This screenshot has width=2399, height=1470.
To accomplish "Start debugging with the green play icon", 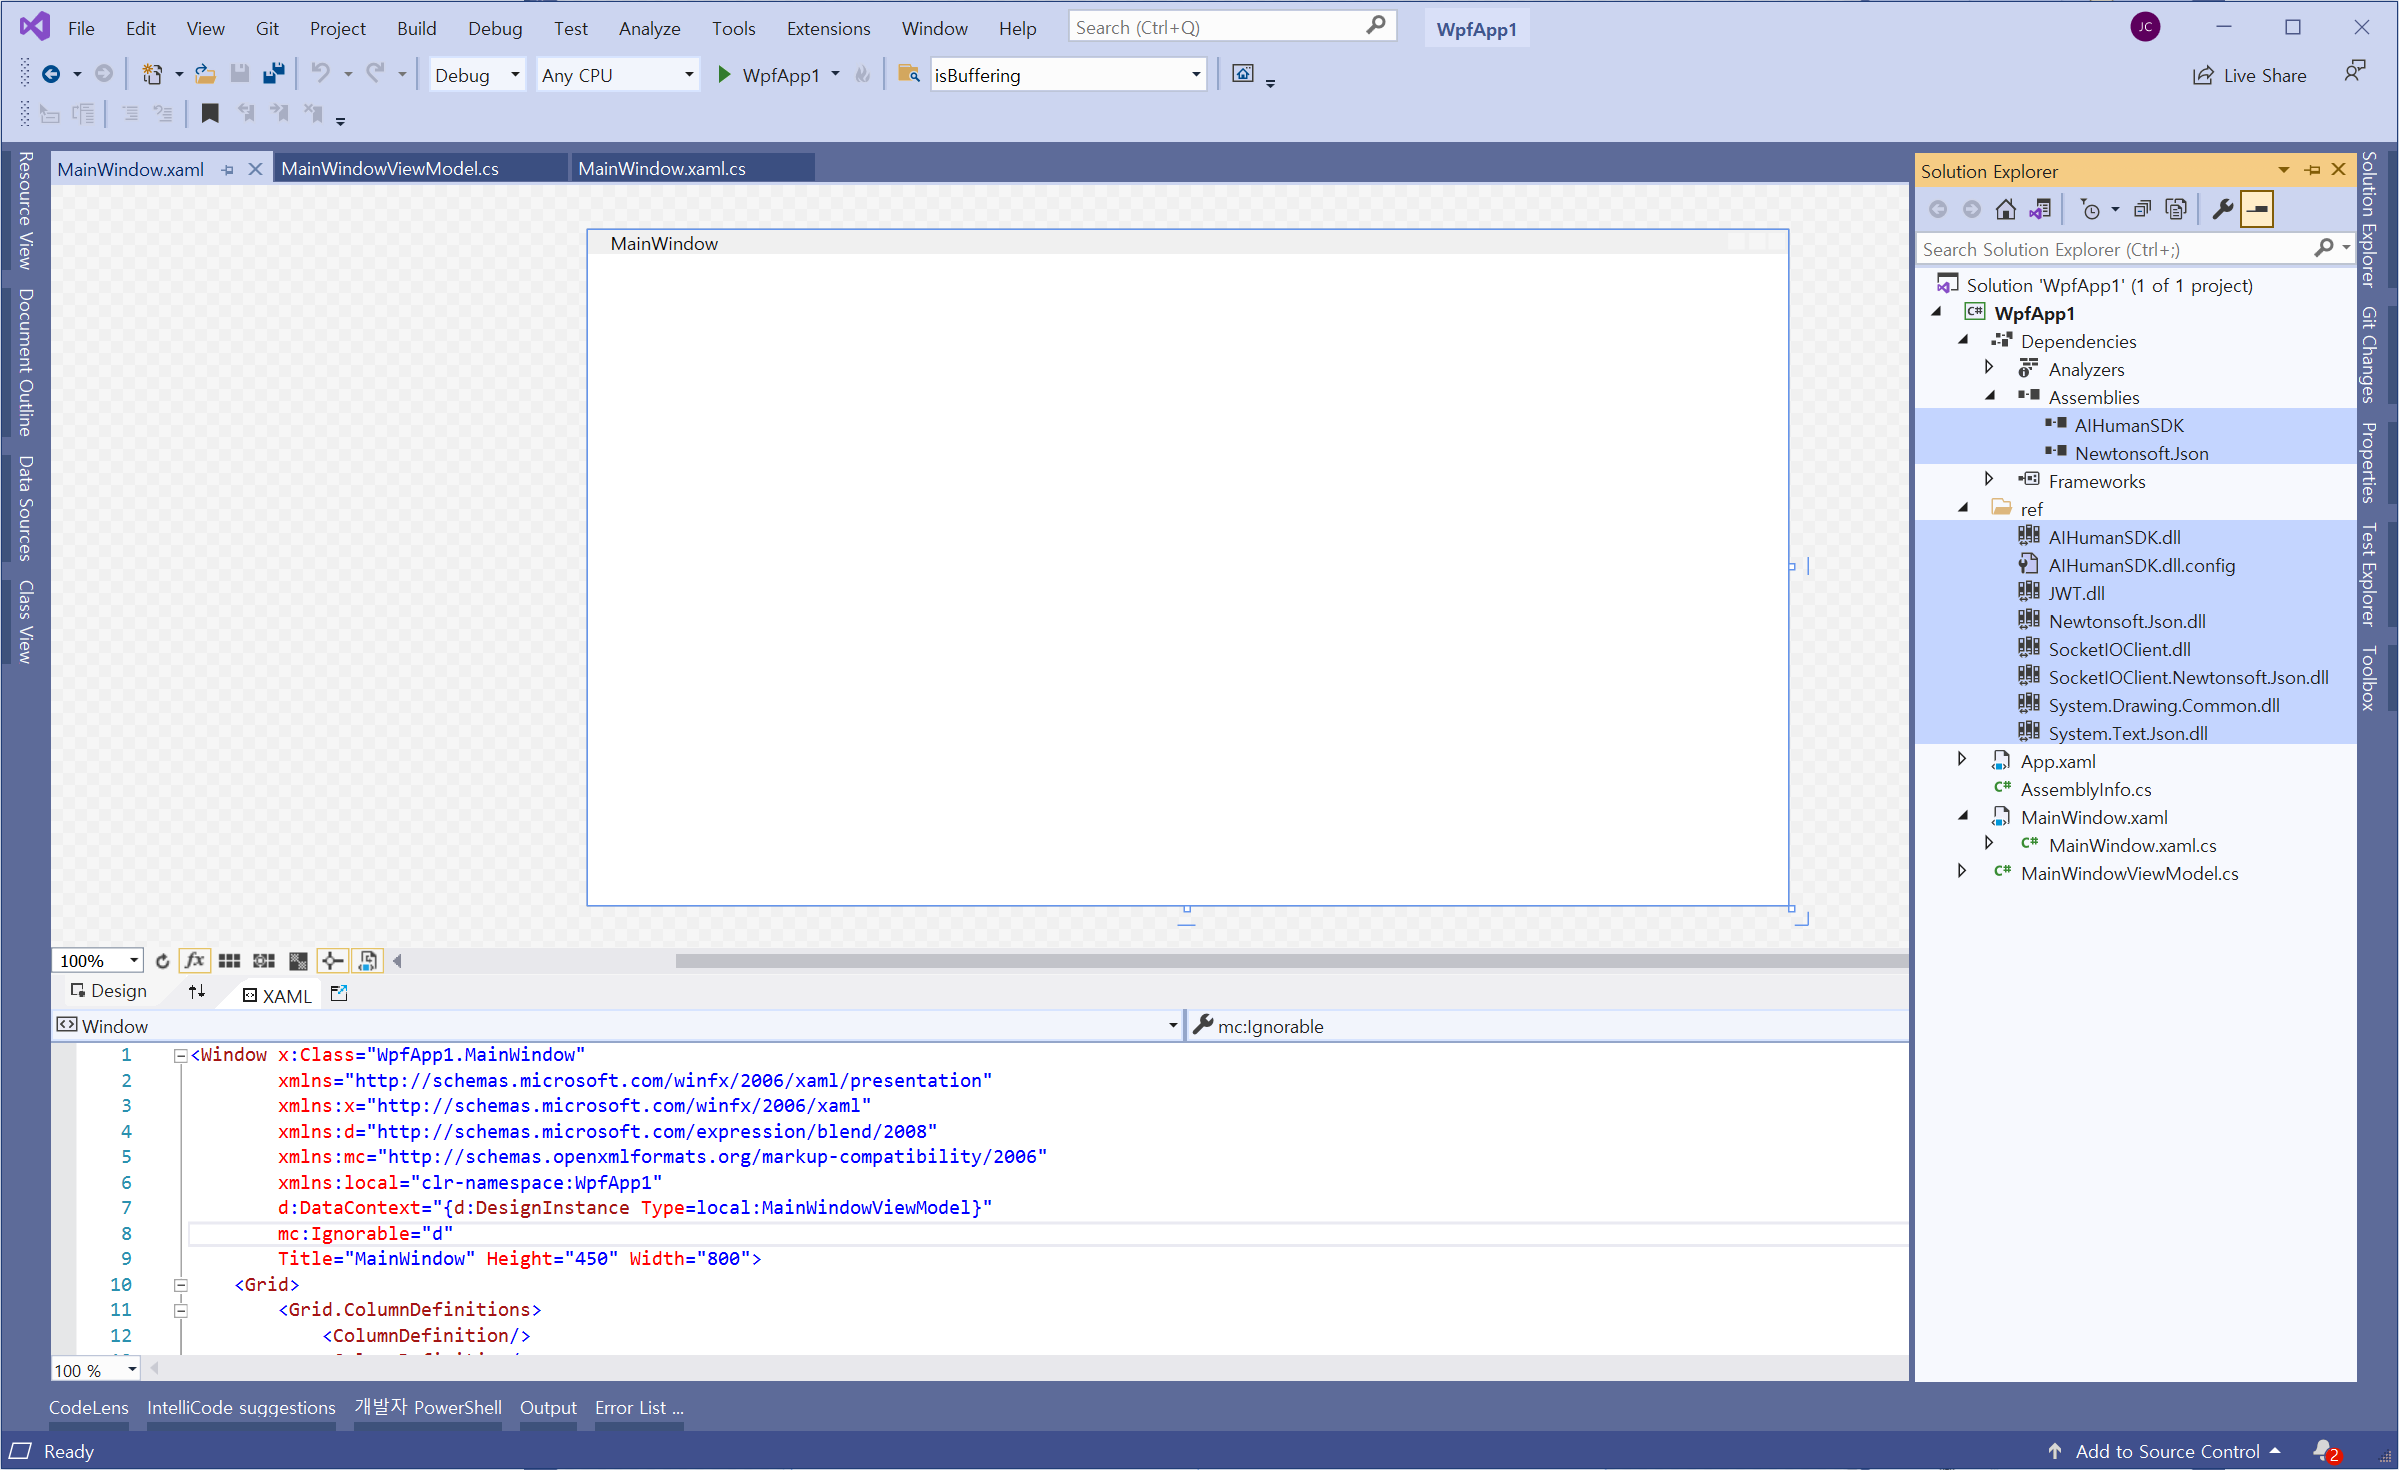I will (725, 75).
